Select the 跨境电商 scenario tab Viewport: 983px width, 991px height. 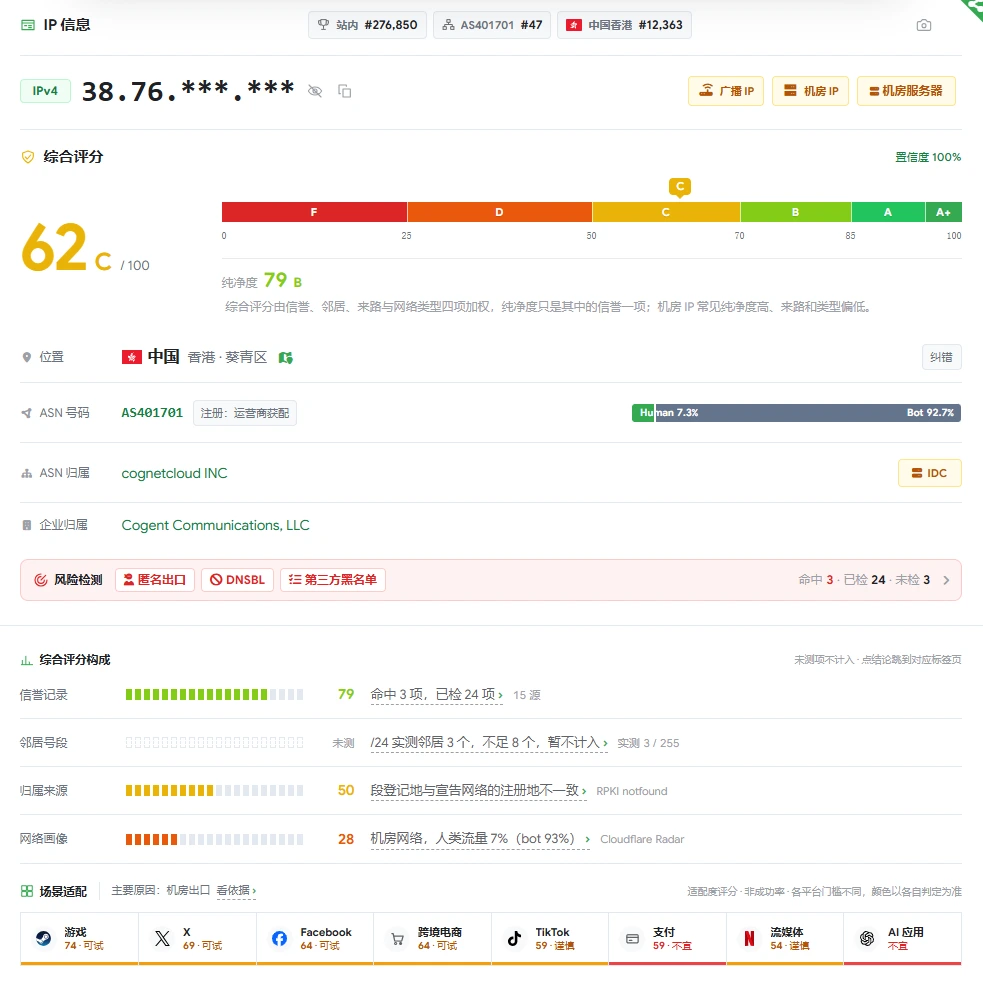432,939
